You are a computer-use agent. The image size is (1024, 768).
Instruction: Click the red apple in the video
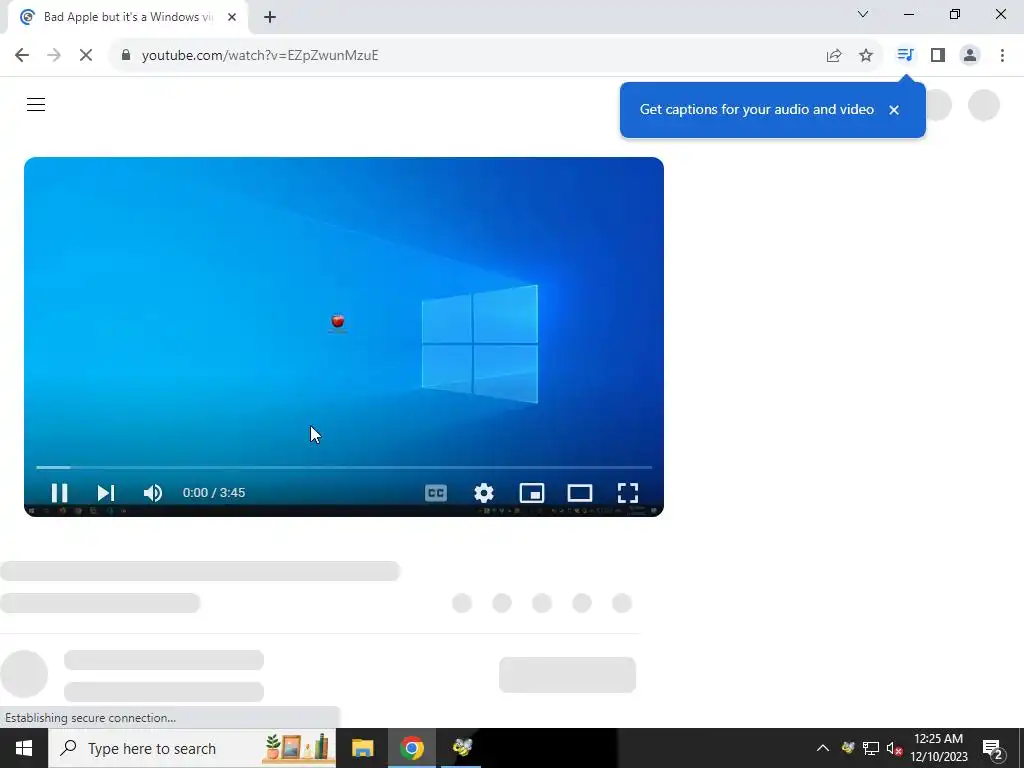[338, 321]
